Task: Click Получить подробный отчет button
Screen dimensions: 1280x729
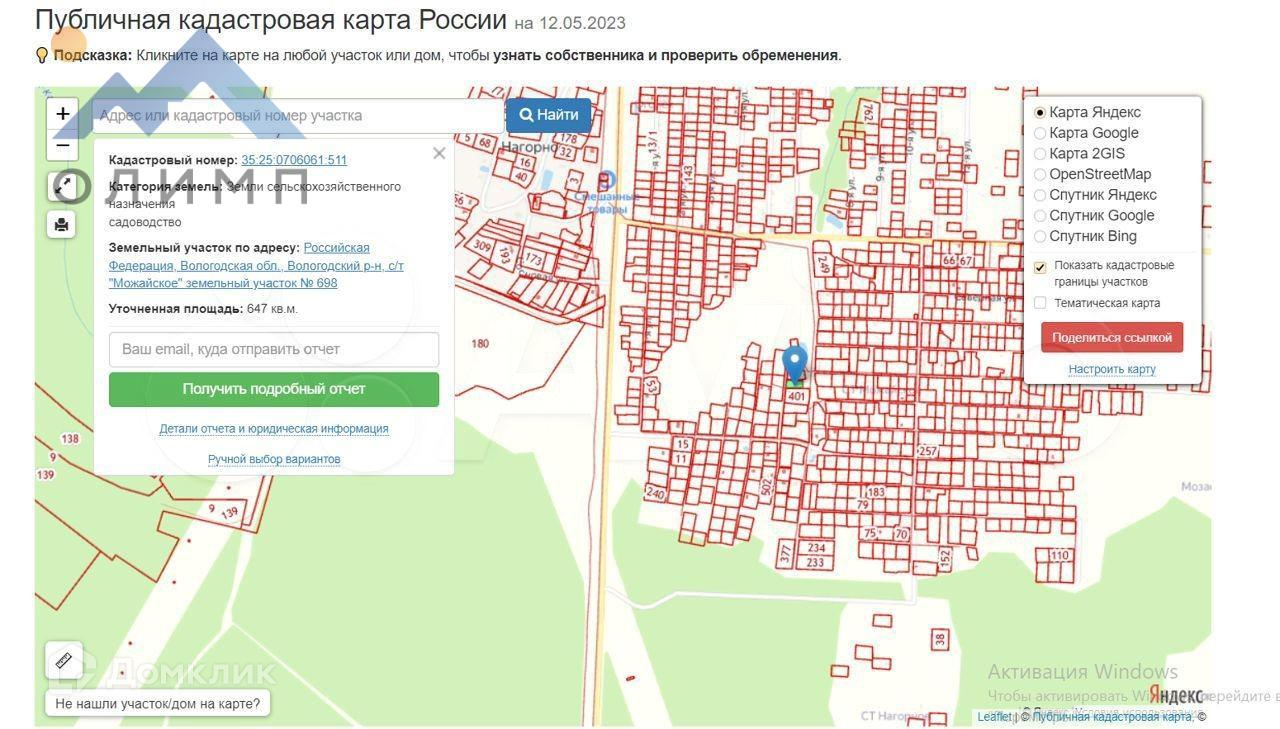Action: click(x=274, y=389)
